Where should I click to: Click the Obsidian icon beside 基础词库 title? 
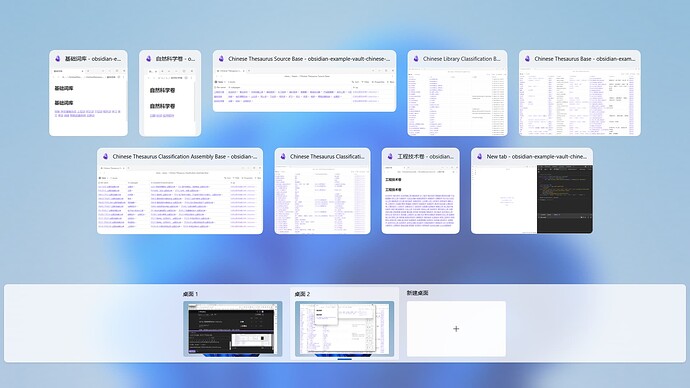pos(58,59)
